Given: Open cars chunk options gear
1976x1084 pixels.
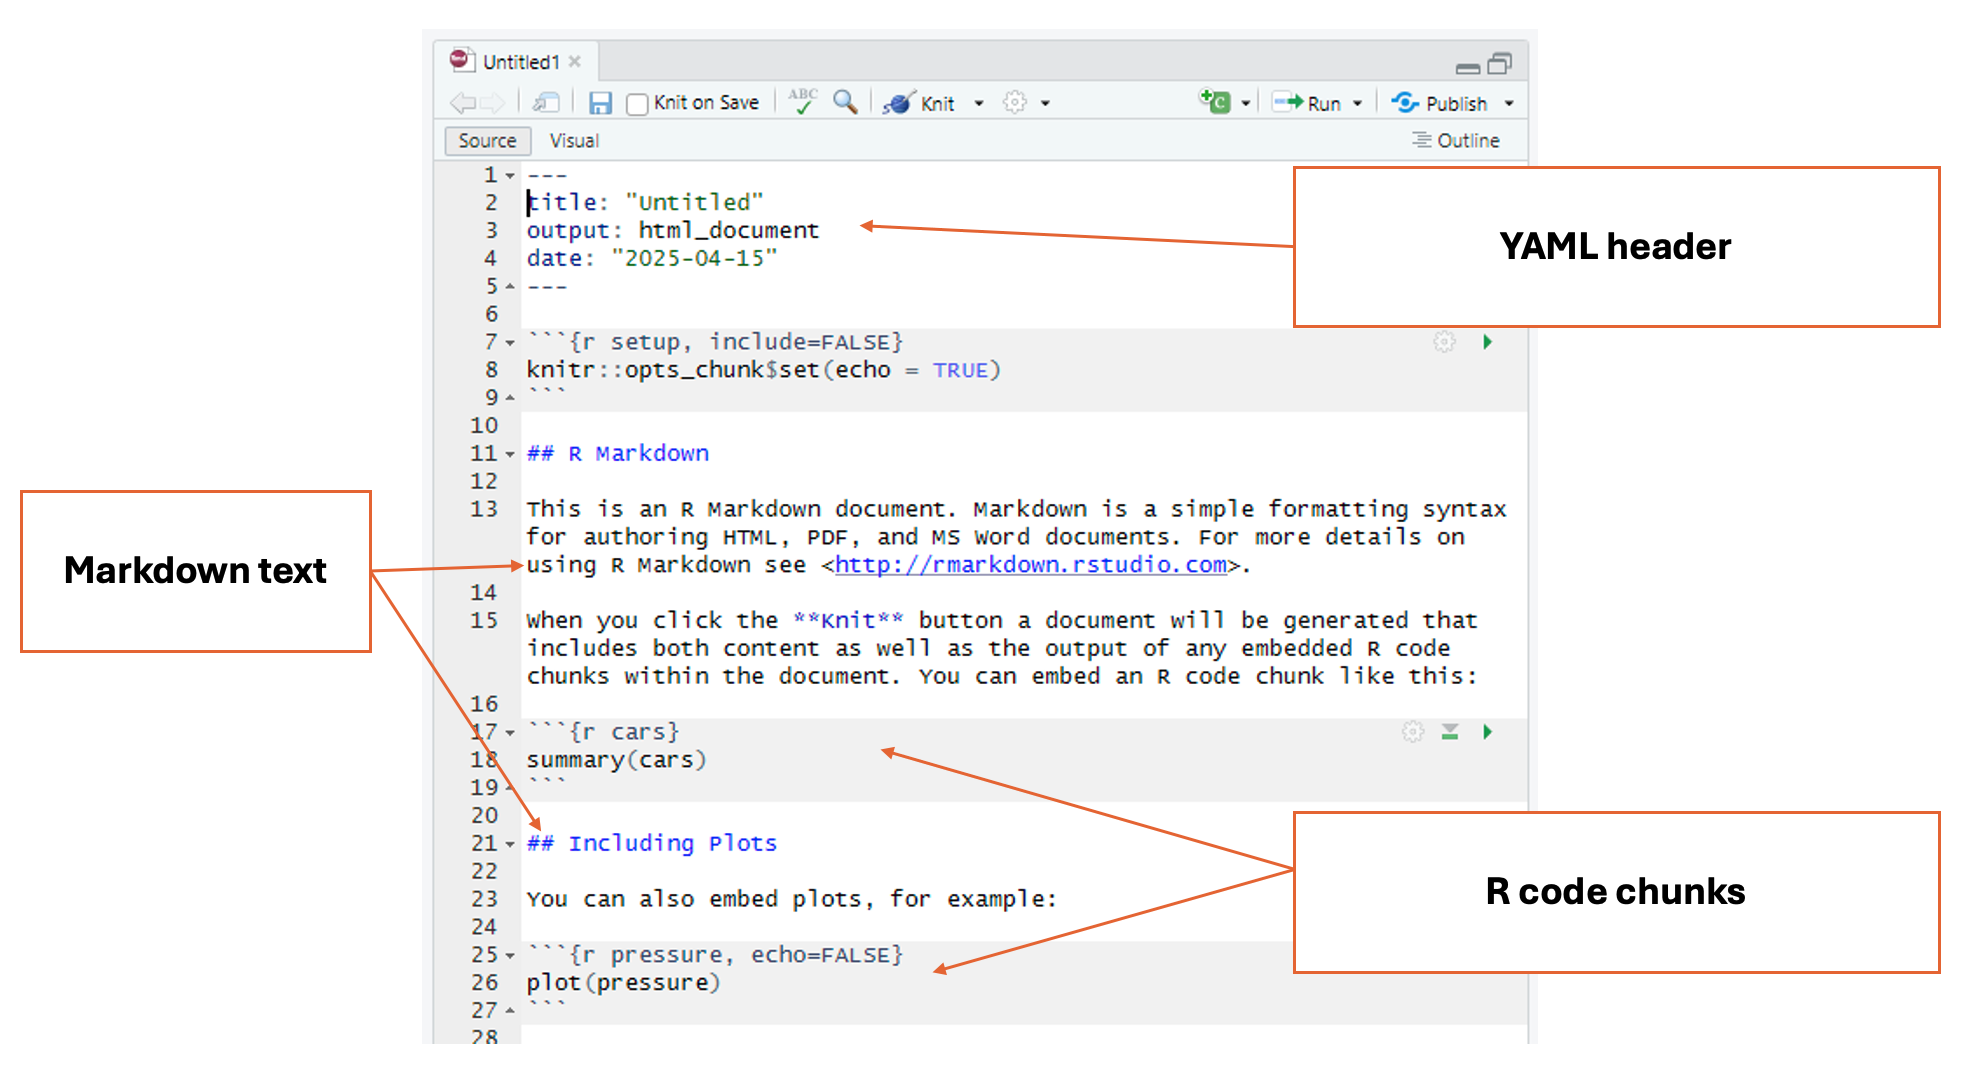Looking at the screenshot, I should [x=1412, y=732].
